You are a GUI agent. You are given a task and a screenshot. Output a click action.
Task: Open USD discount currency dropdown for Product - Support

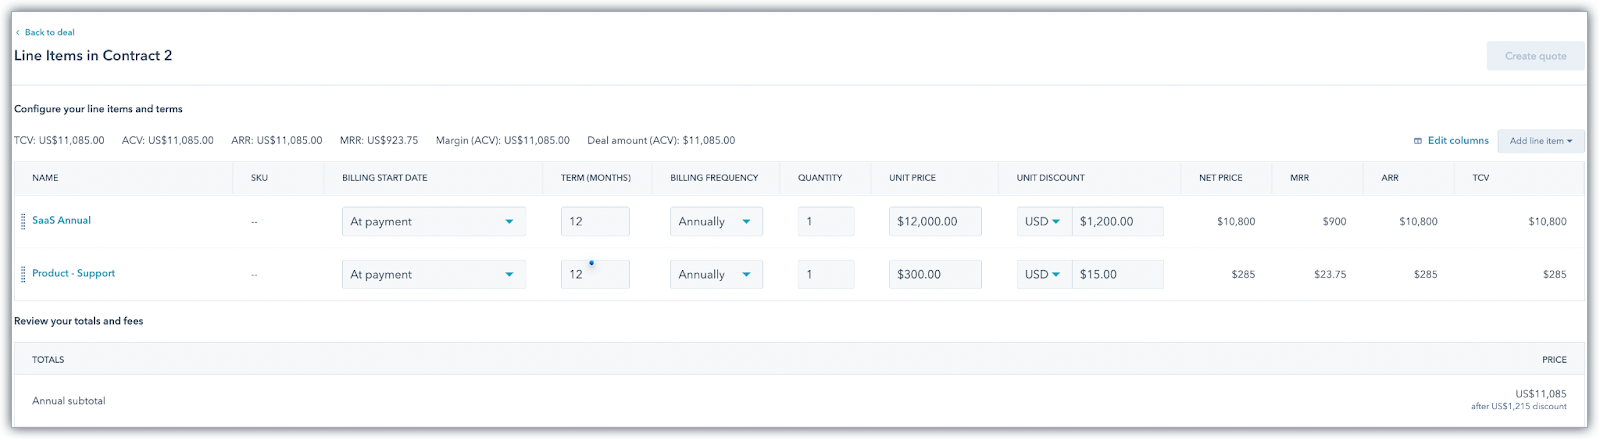tap(1043, 274)
